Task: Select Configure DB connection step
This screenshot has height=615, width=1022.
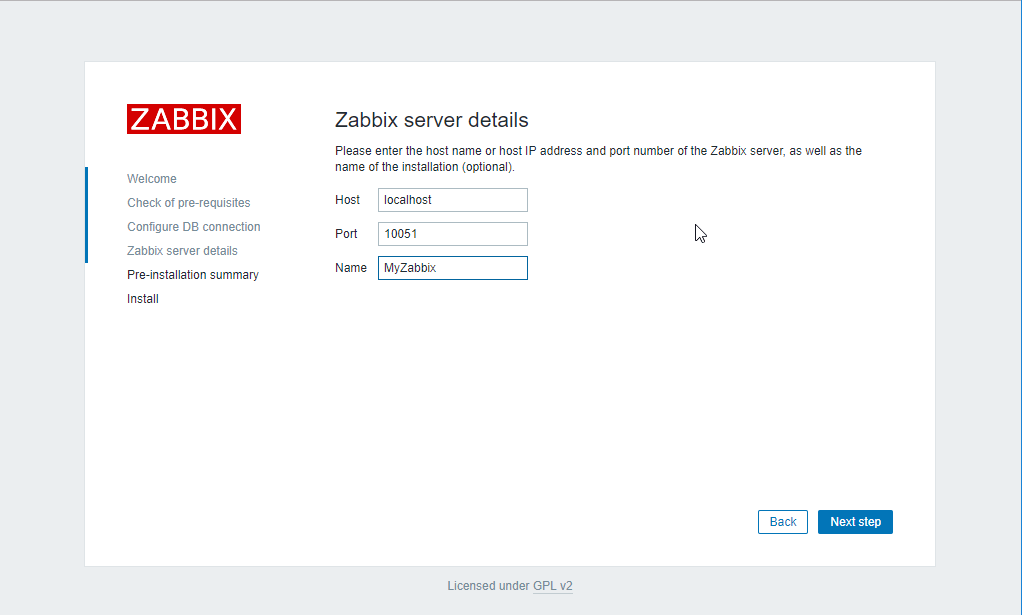Action: 194,227
